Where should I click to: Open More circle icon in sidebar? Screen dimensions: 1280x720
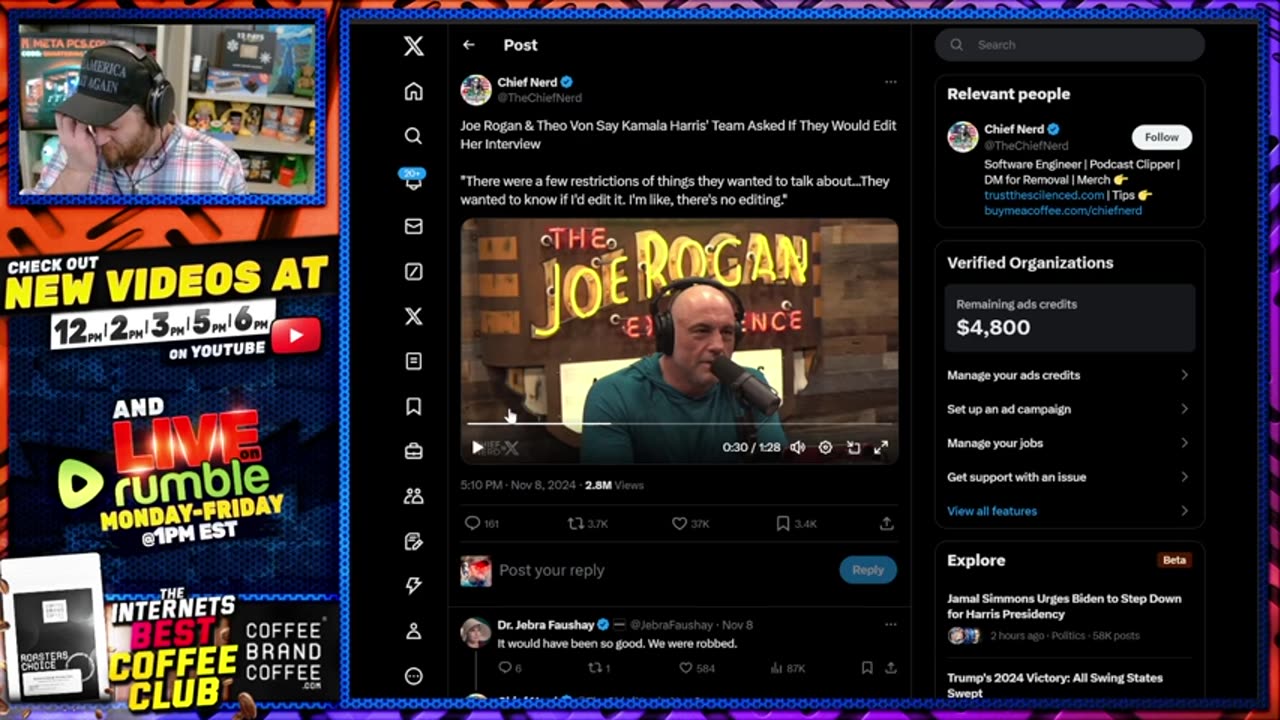pyautogui.click(x=414, y=676)
